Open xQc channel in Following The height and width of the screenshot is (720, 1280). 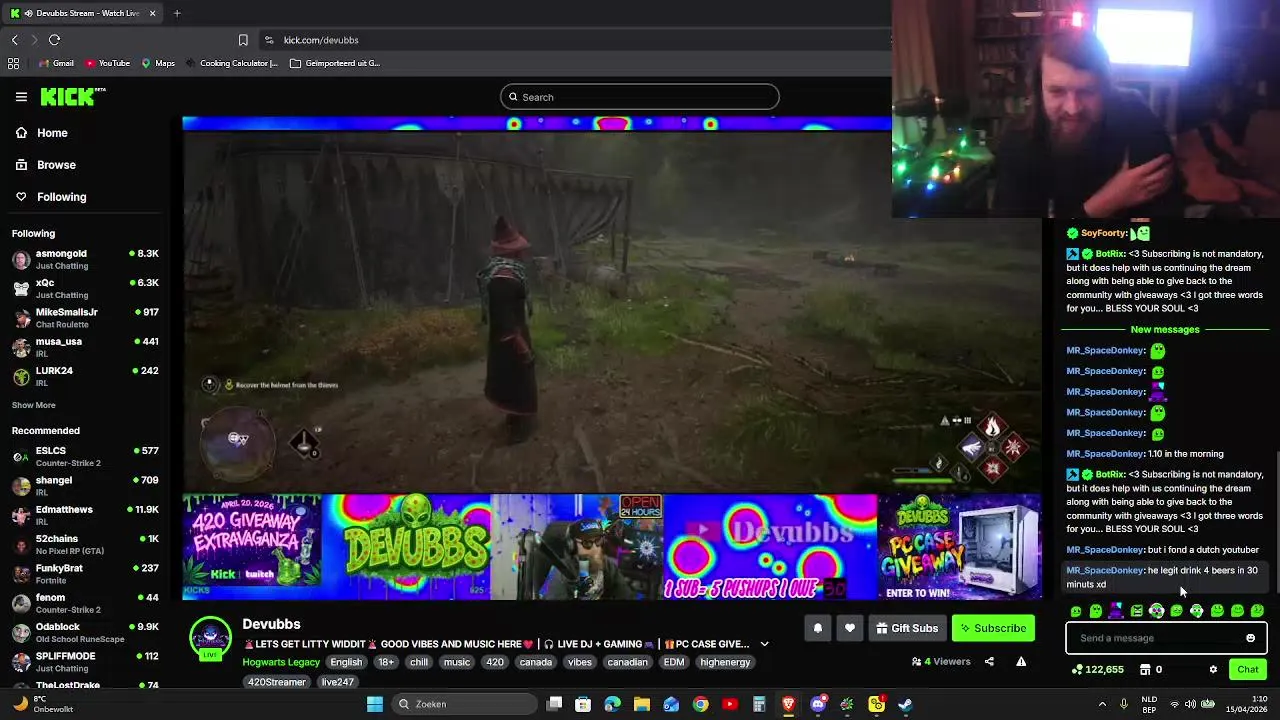point(85,288)
